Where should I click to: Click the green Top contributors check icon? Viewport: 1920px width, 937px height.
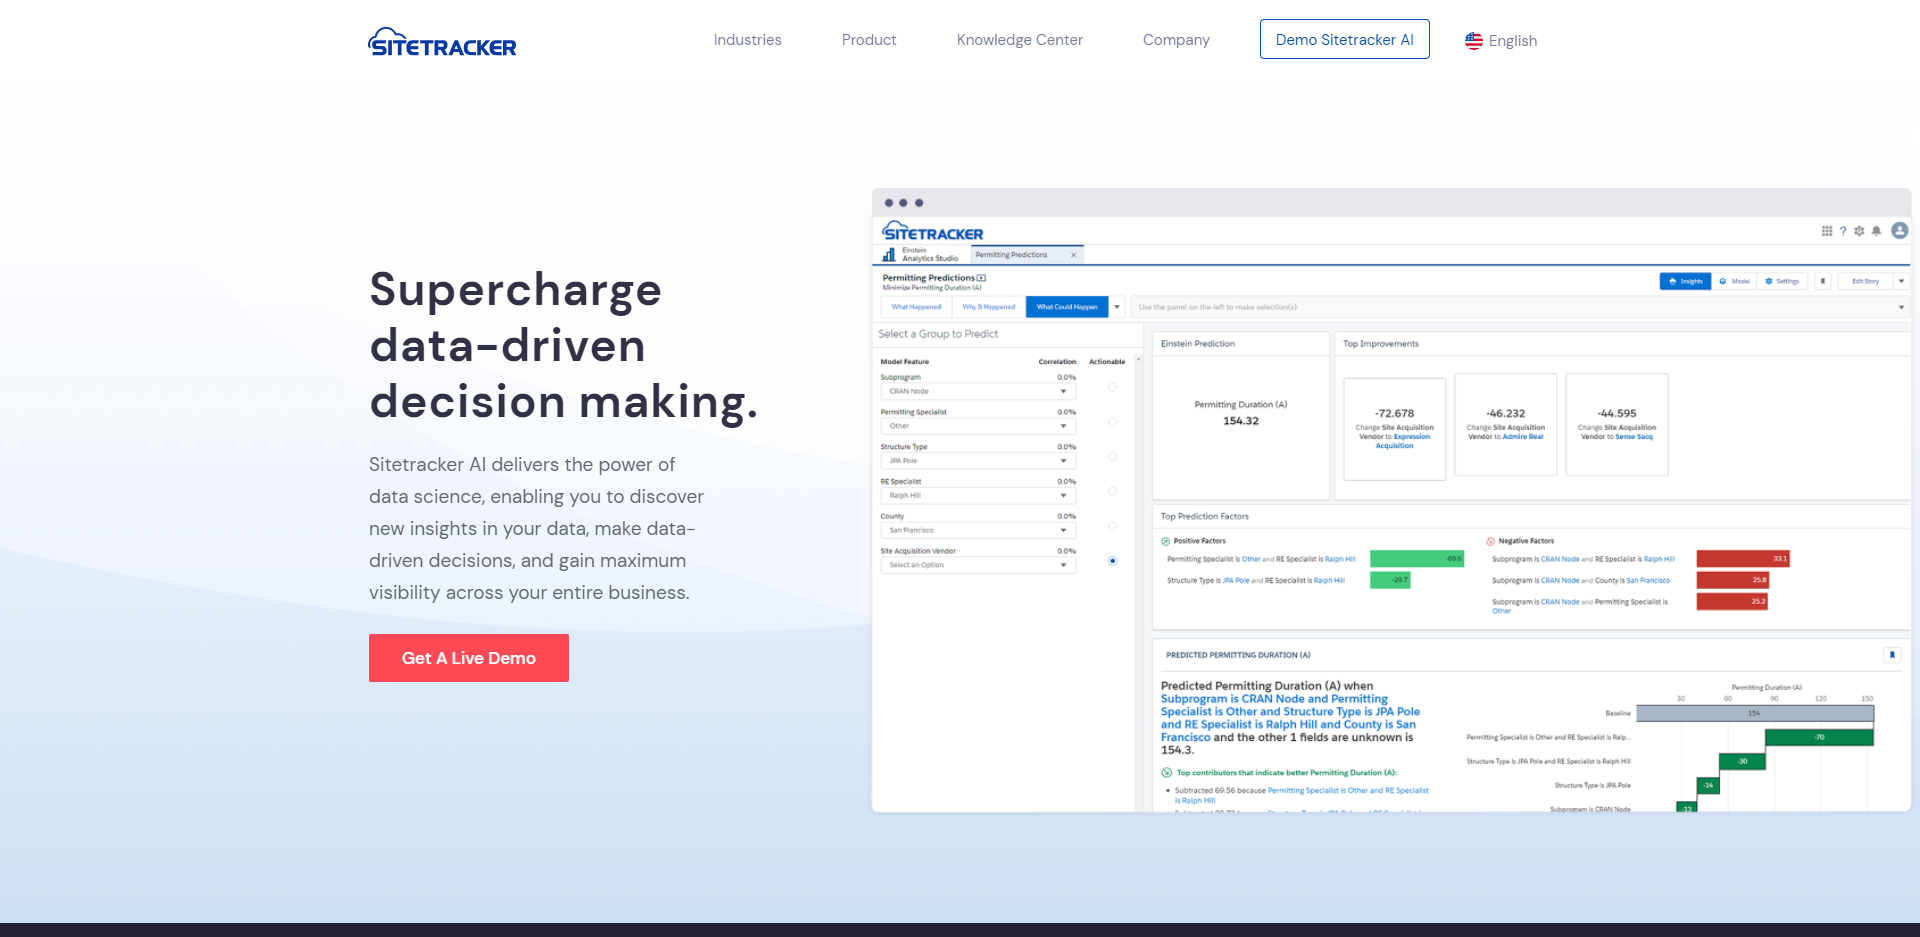point(1166,772)
